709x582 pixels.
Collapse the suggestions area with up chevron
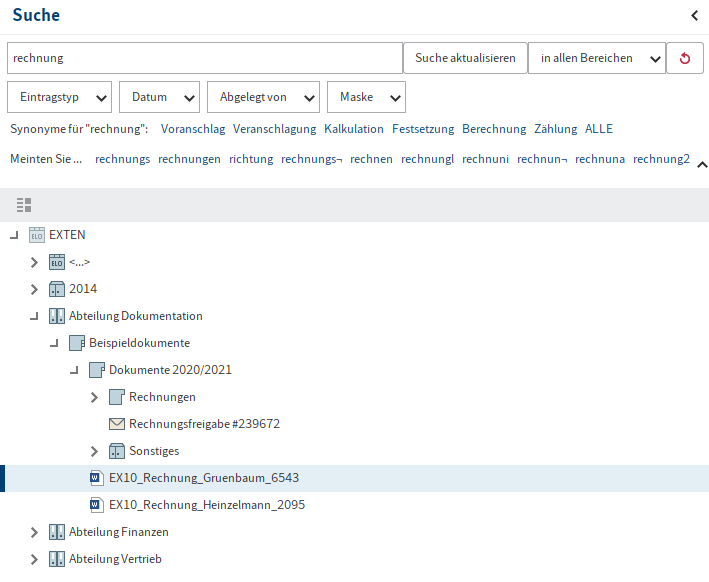702,165
